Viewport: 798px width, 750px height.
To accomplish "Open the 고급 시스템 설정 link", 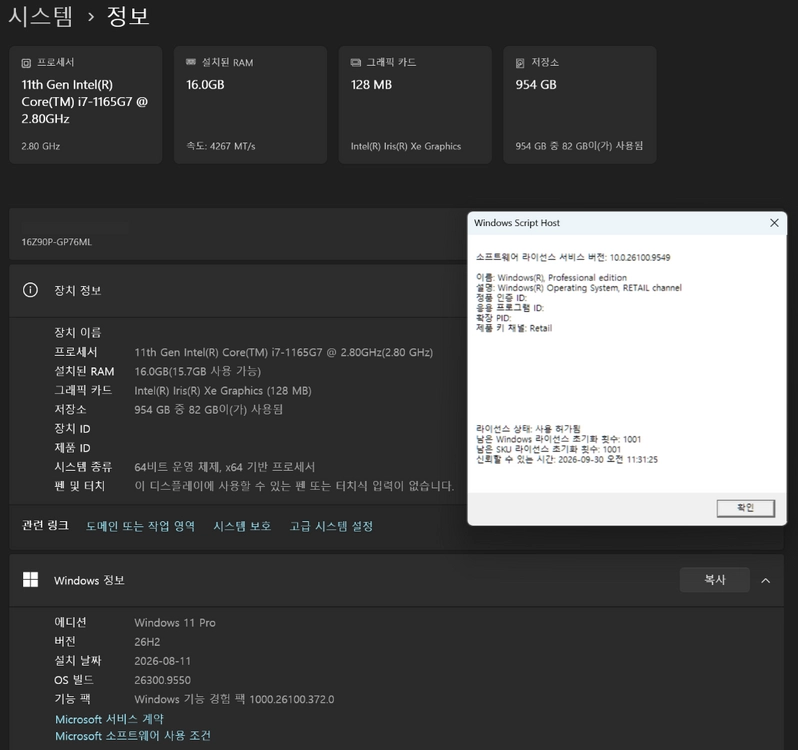I will [x=331, y=526].
